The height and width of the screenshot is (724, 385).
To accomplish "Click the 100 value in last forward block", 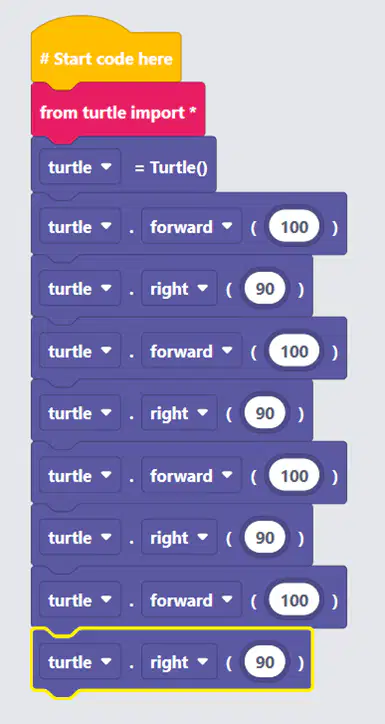I will click(x=295, y=600).
